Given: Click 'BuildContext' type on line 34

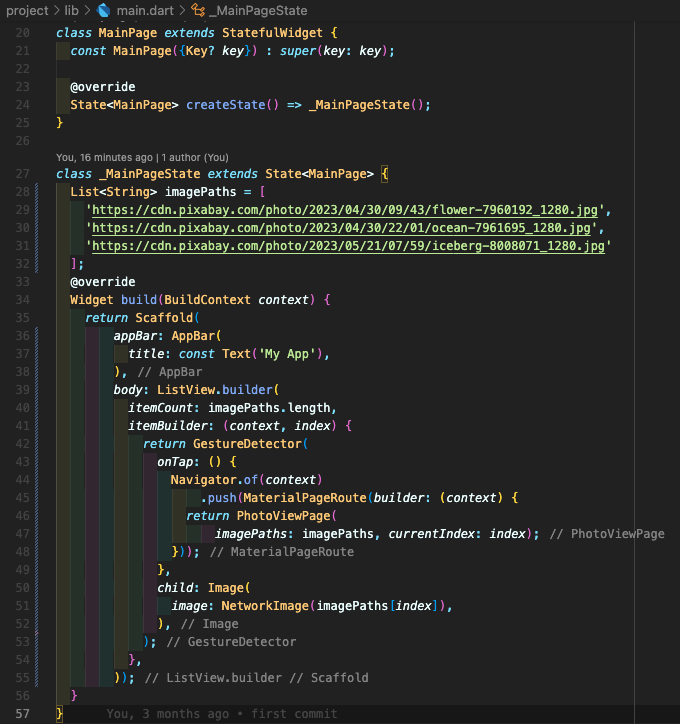Looking at the screenshot, I should 208,300.
